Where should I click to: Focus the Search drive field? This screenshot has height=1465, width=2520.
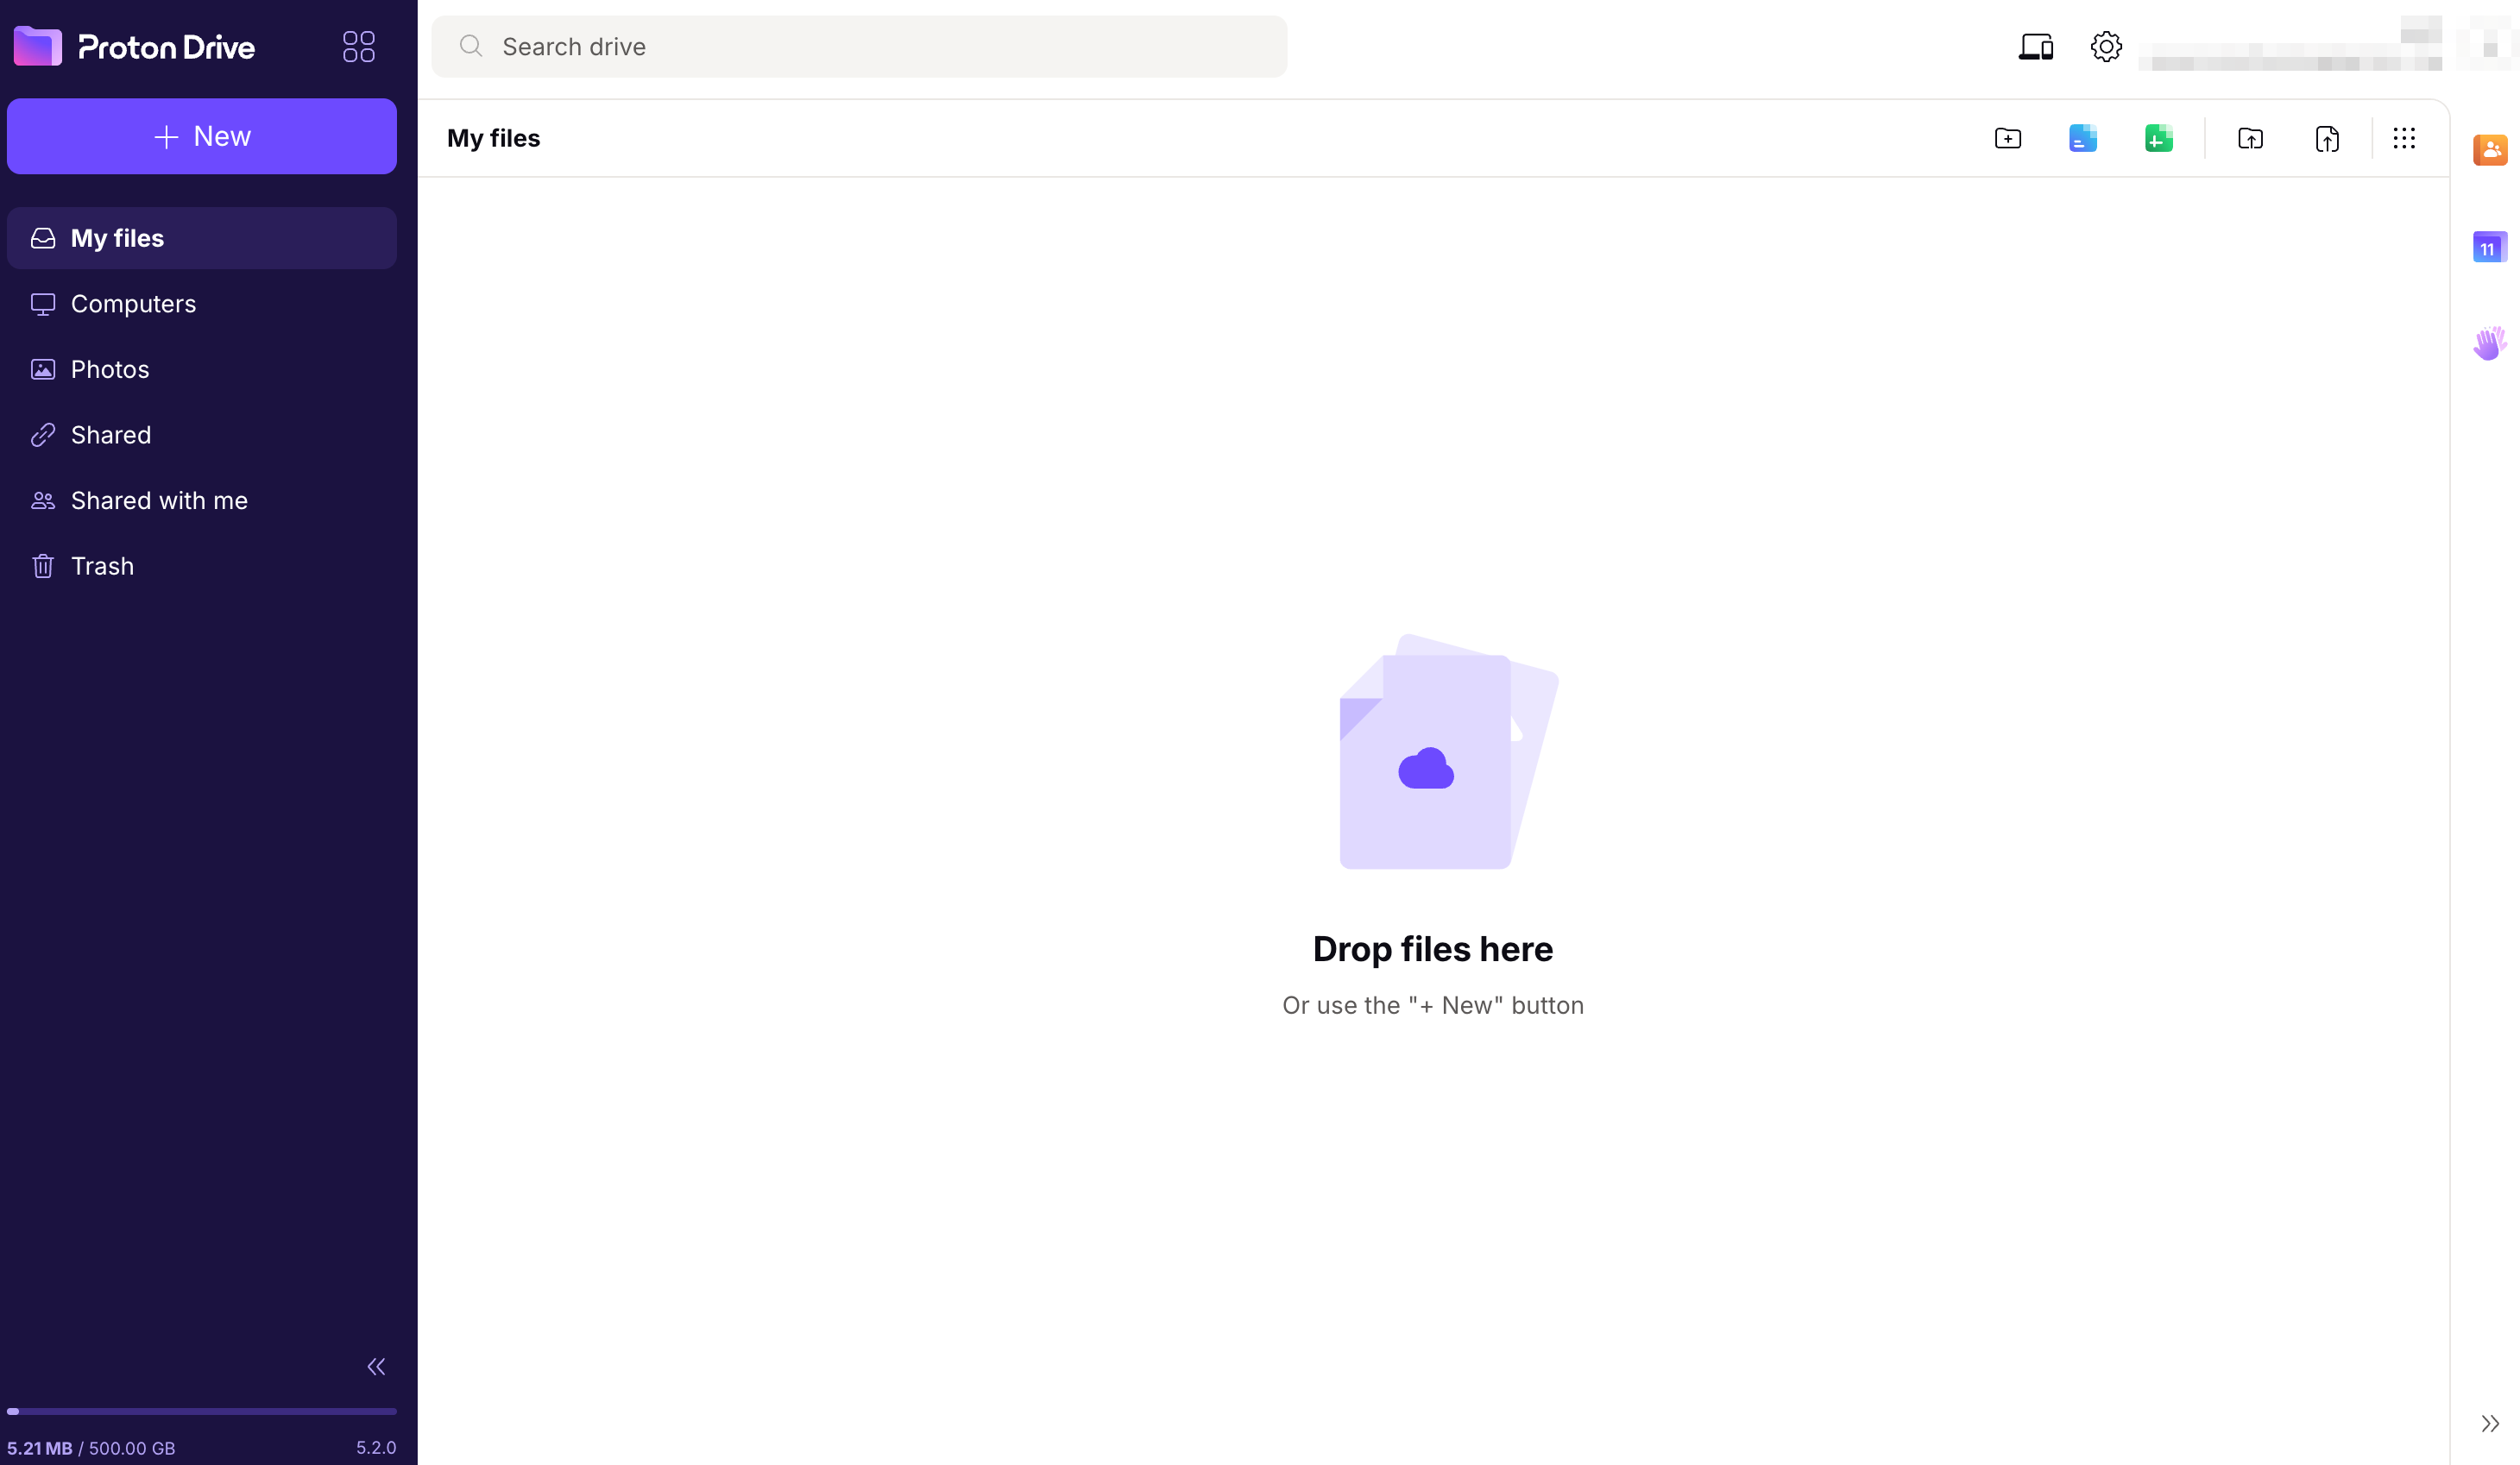click(860, 46)
